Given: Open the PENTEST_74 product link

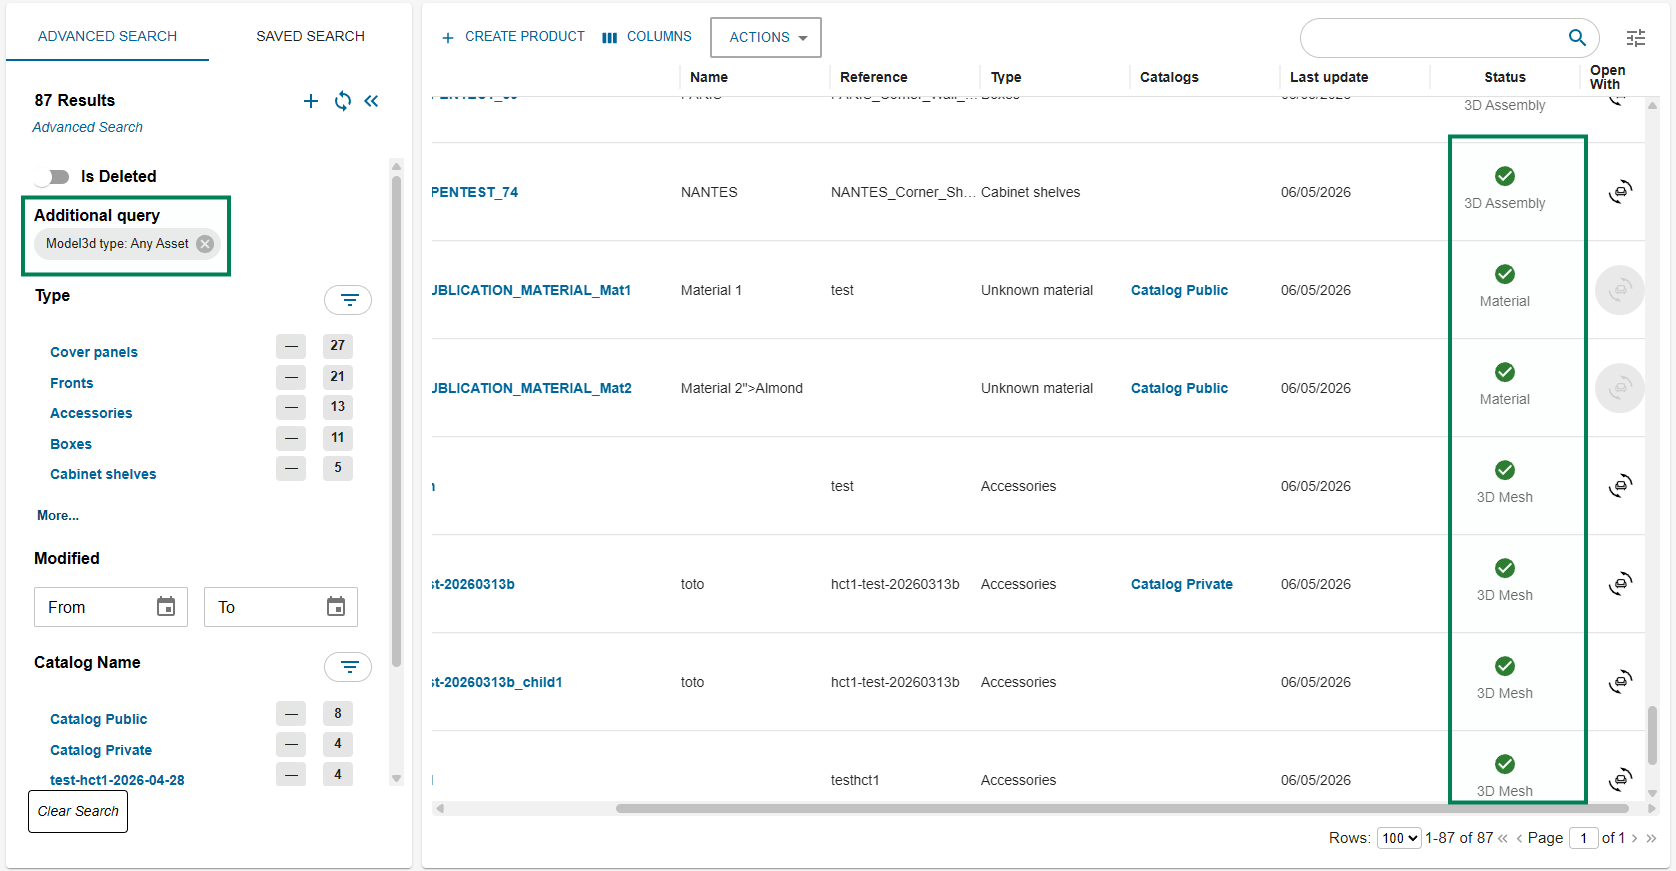Looking at the screenshot, I should point(475,192).
